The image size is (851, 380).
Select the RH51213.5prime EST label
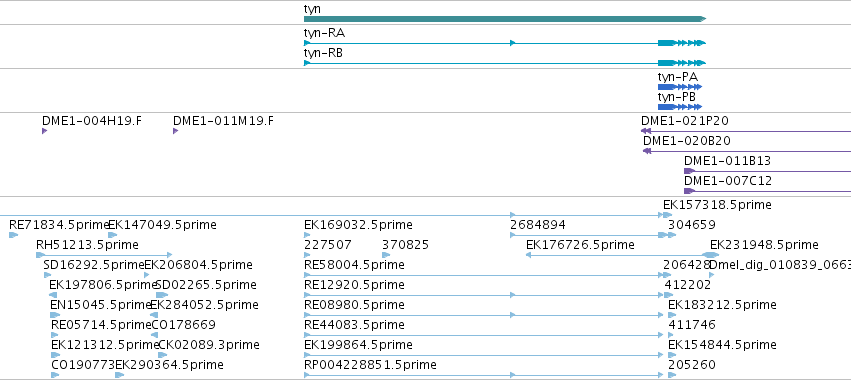pos(87,244)
